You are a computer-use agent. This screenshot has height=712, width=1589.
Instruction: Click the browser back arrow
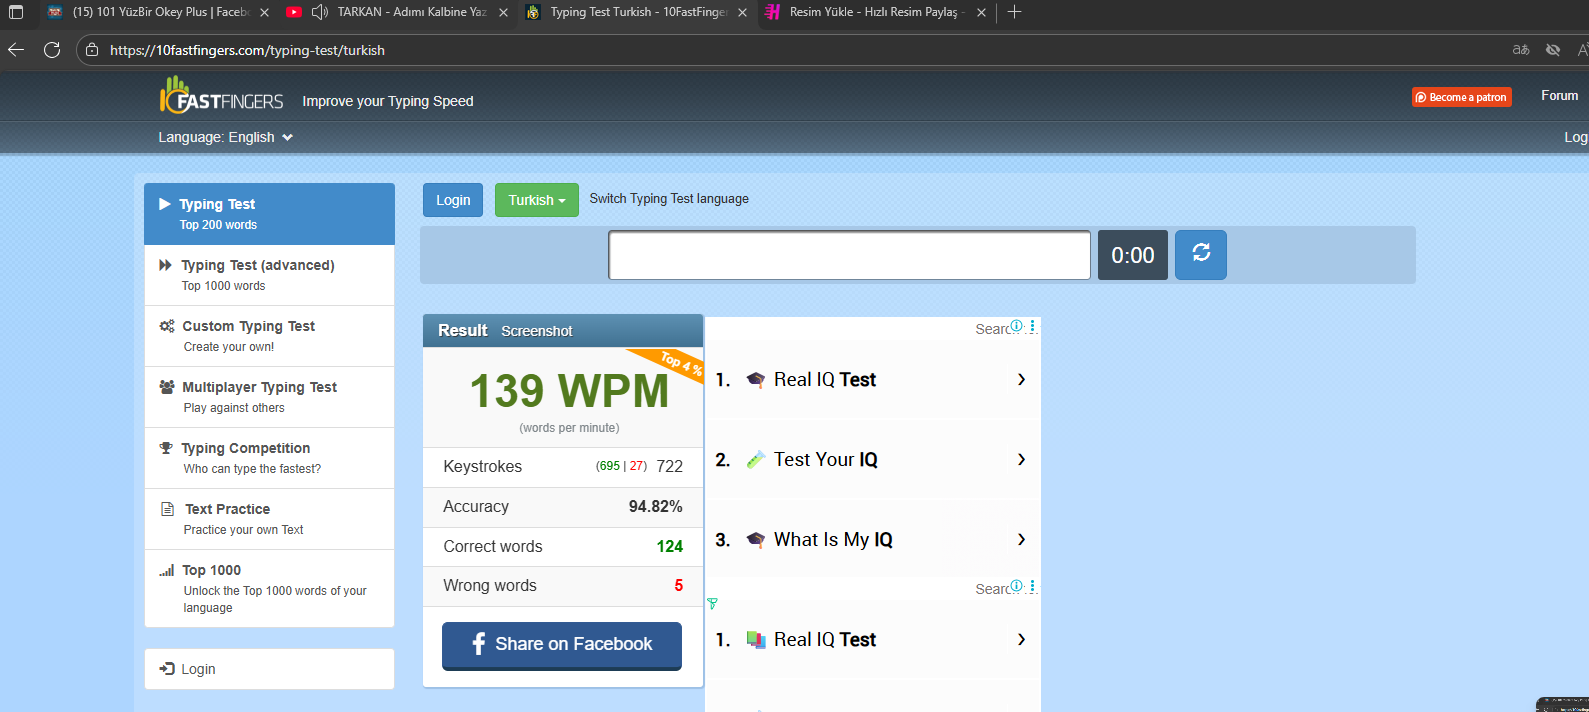pyautogui.click(x=16, y=49)
